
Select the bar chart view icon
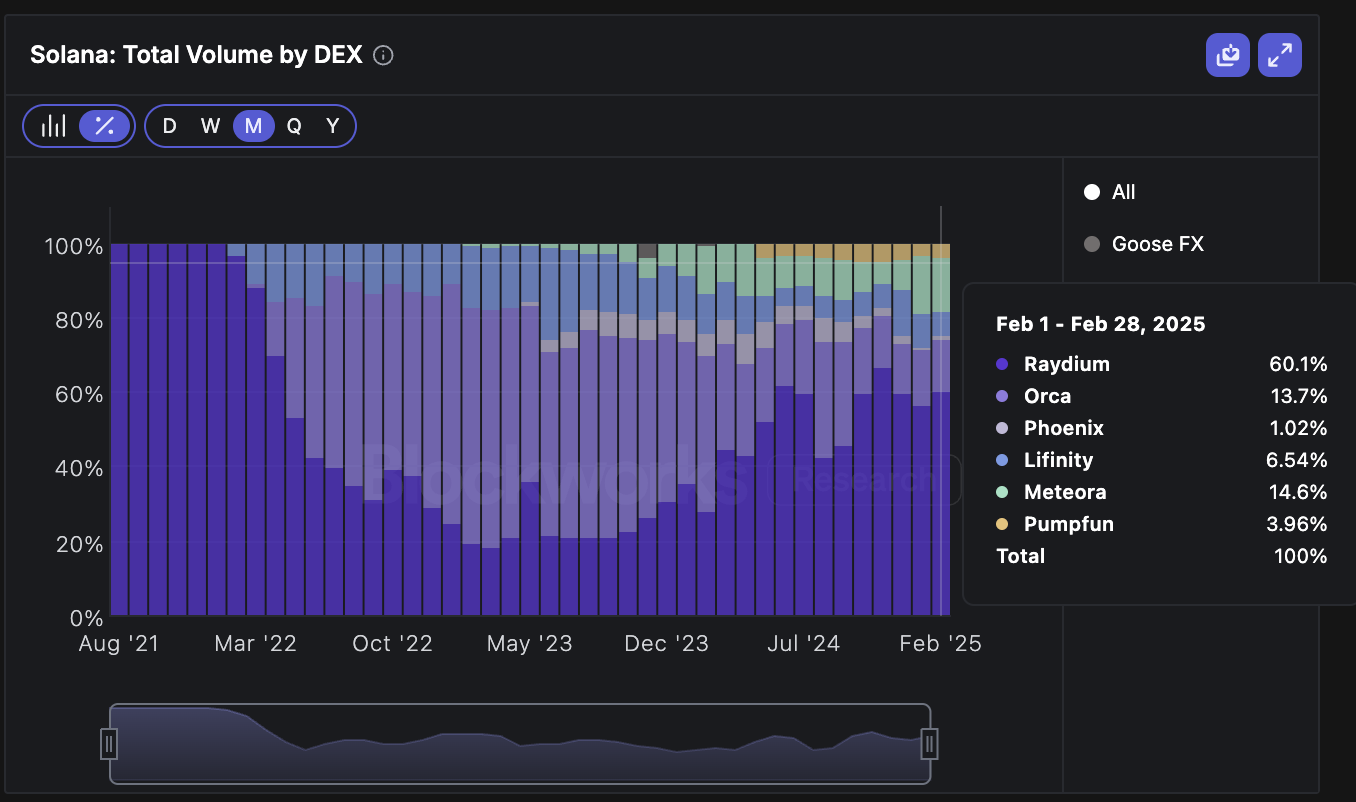pos(54,125)
